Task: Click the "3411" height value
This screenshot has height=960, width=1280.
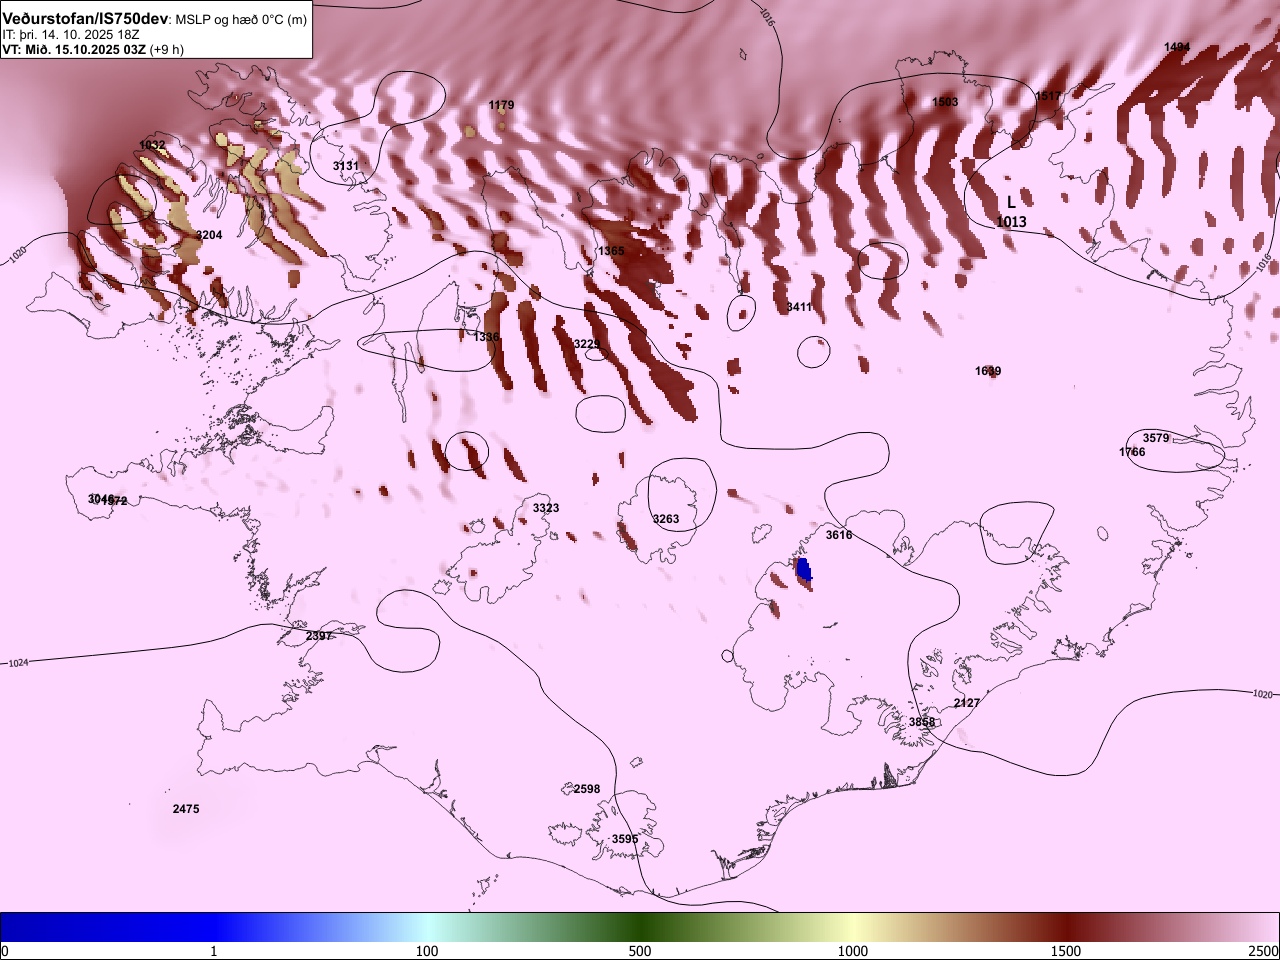Action: tap(799, 307)
